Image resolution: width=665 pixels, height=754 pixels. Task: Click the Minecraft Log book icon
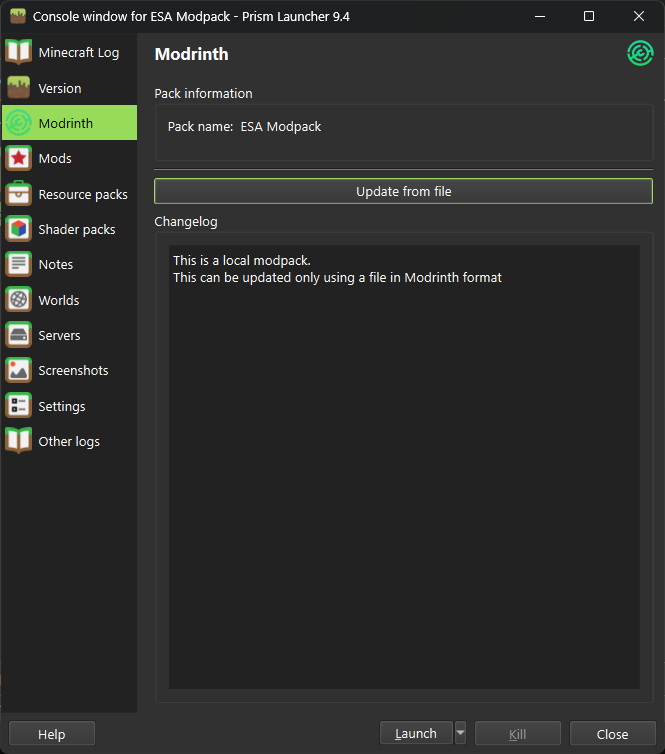click(19, 52)
